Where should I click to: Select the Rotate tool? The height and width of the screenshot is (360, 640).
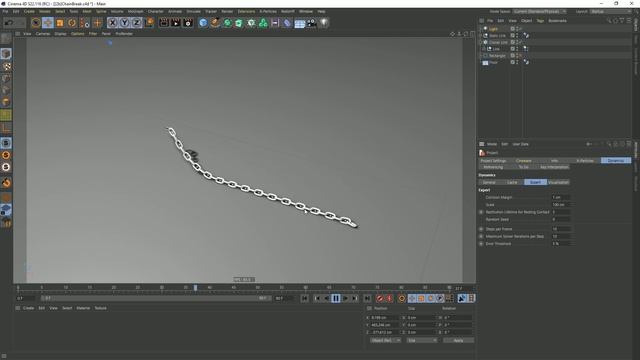pos(72,23)
